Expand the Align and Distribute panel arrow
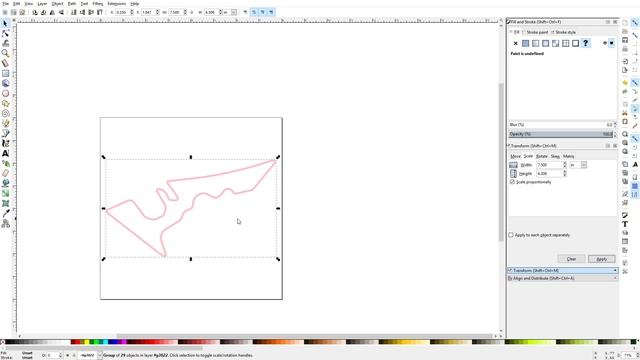Viewport: 640px width, 360px height. click(615, 278)
